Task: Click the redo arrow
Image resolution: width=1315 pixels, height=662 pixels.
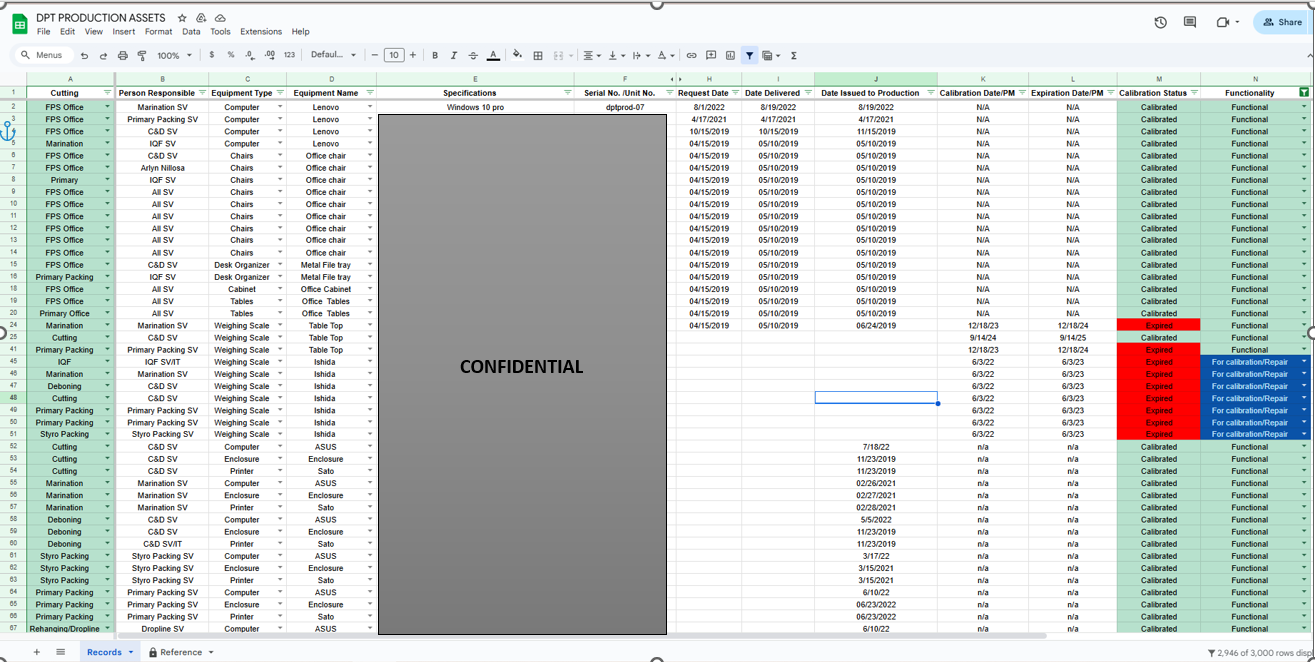Action: pyautogui.click(x=104, y=56)
